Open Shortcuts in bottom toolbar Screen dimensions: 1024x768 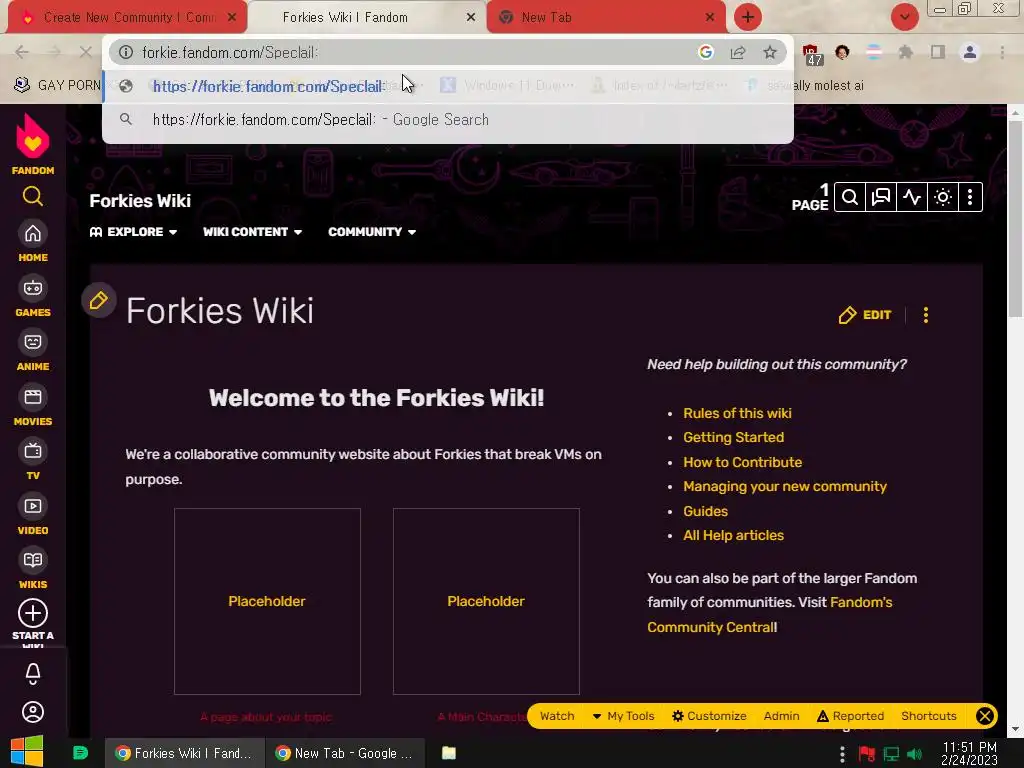pyautogui.click(x=929, y=716)
